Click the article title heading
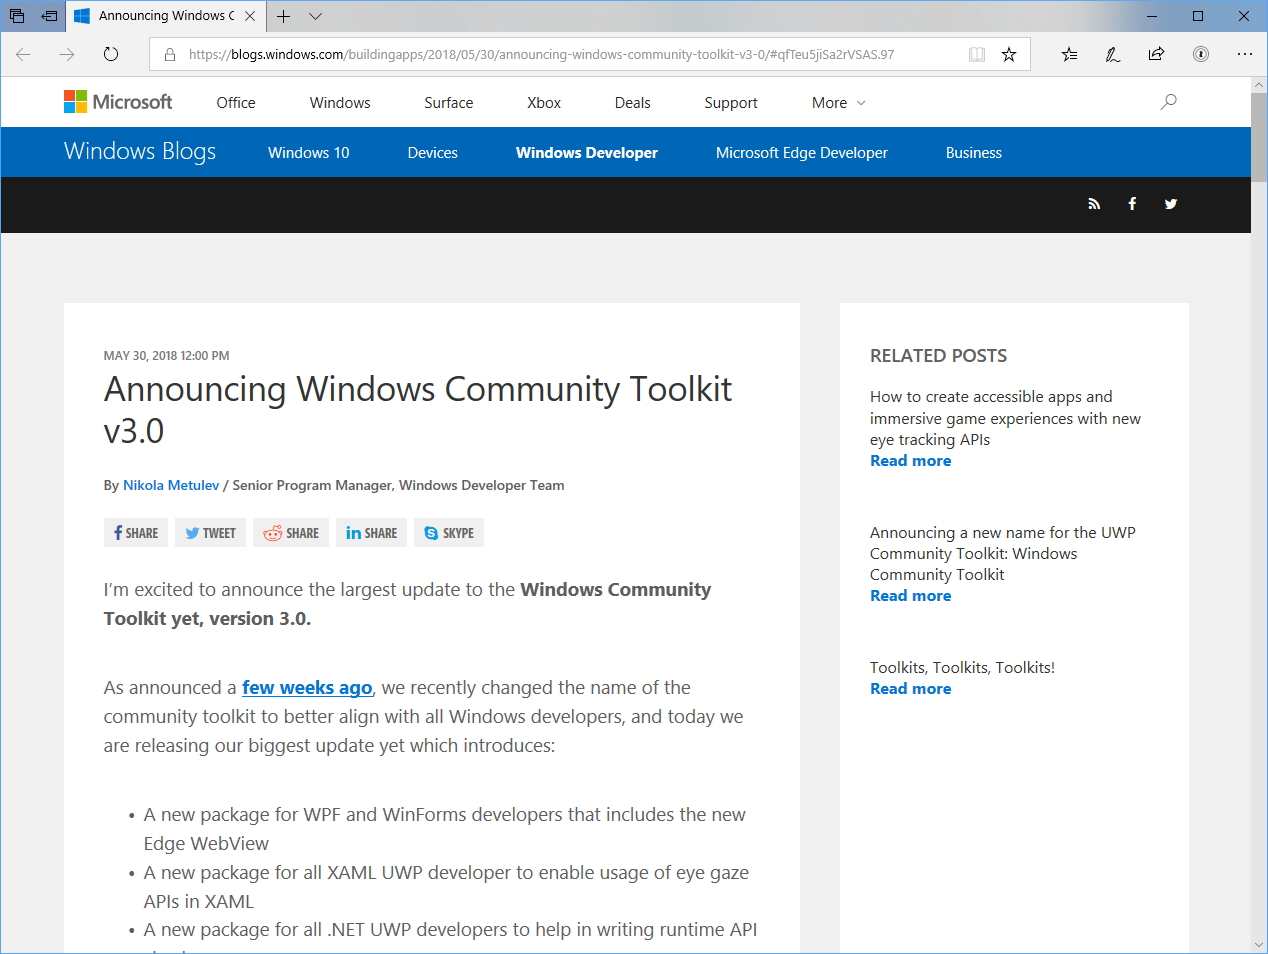Viewport: 1268px width, 954px height. pos(418,410)
